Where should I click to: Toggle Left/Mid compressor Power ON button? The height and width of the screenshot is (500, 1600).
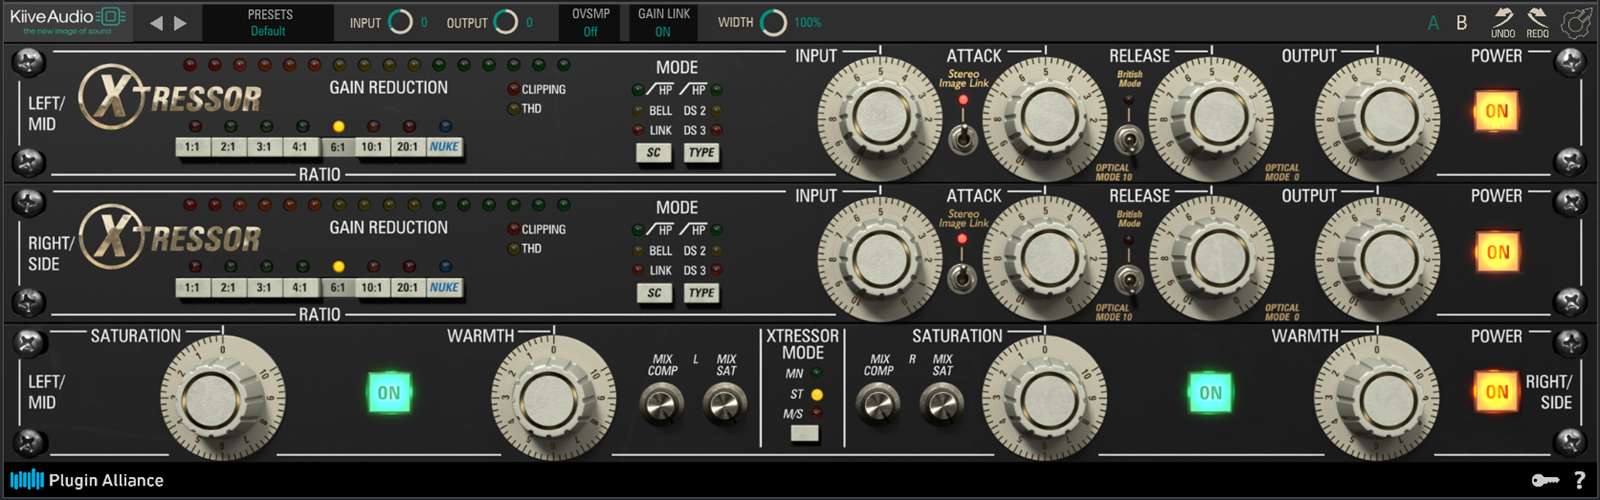tap(1496, 111)
